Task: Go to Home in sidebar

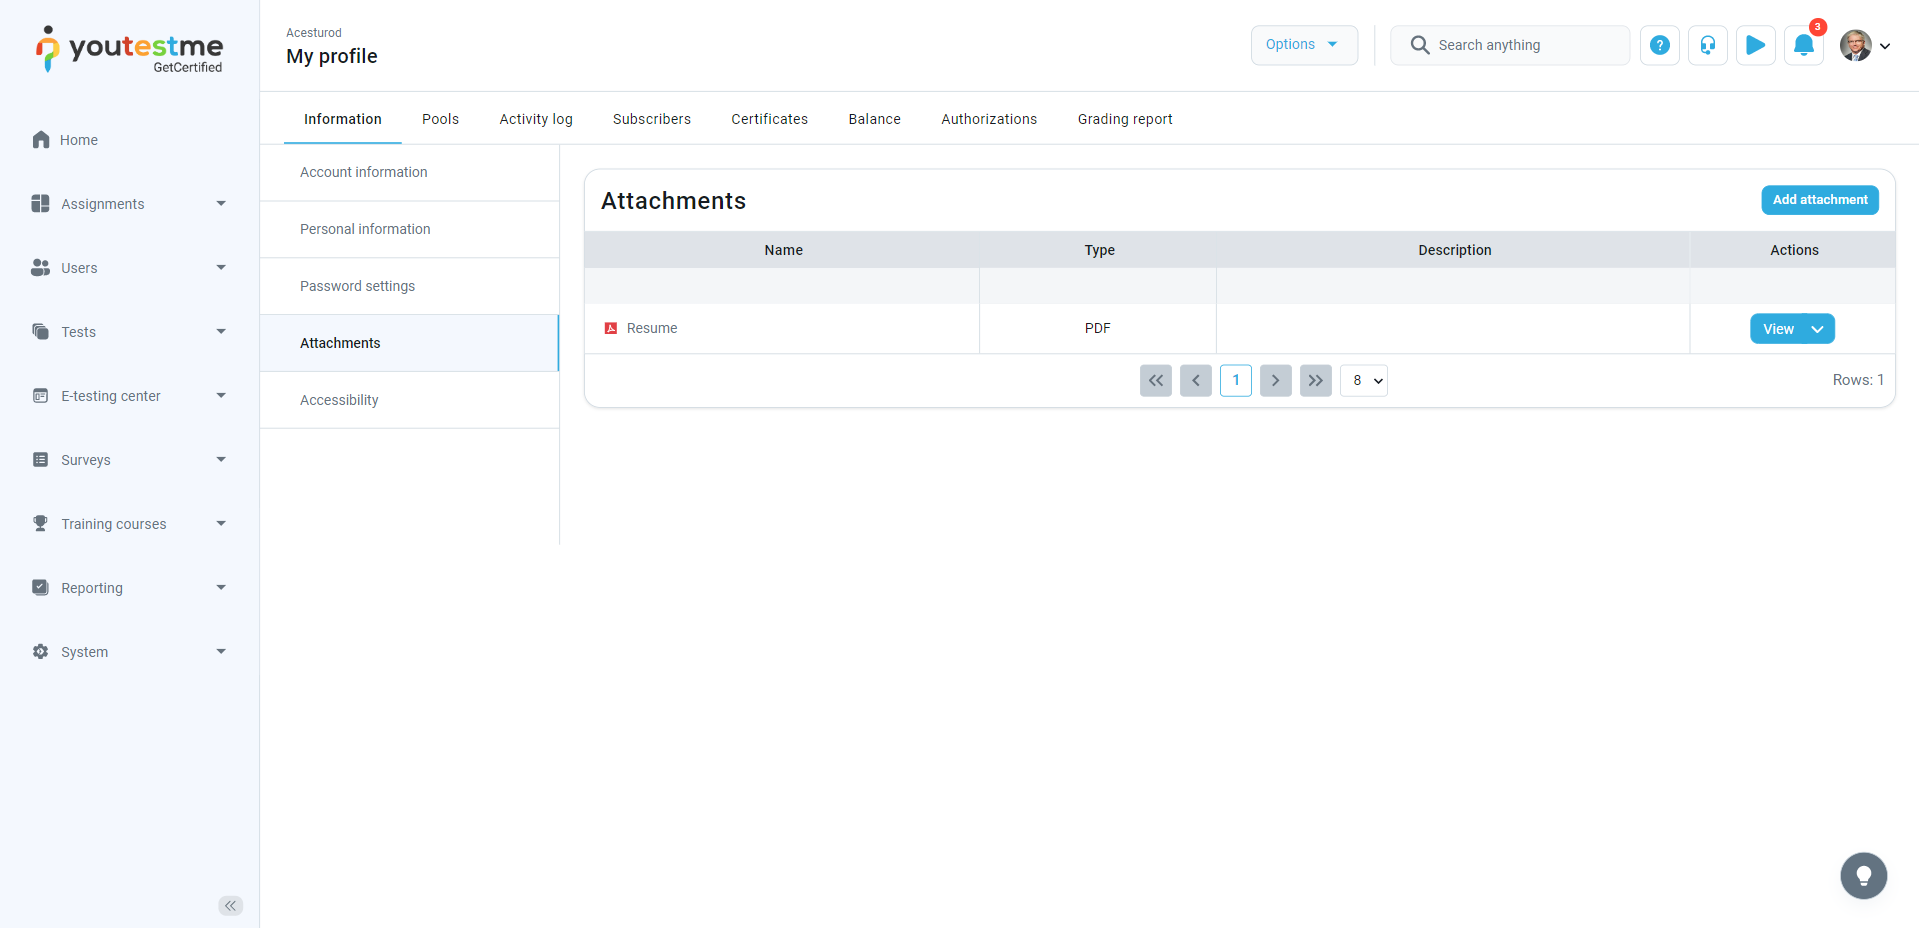Action: click(78, 140)
